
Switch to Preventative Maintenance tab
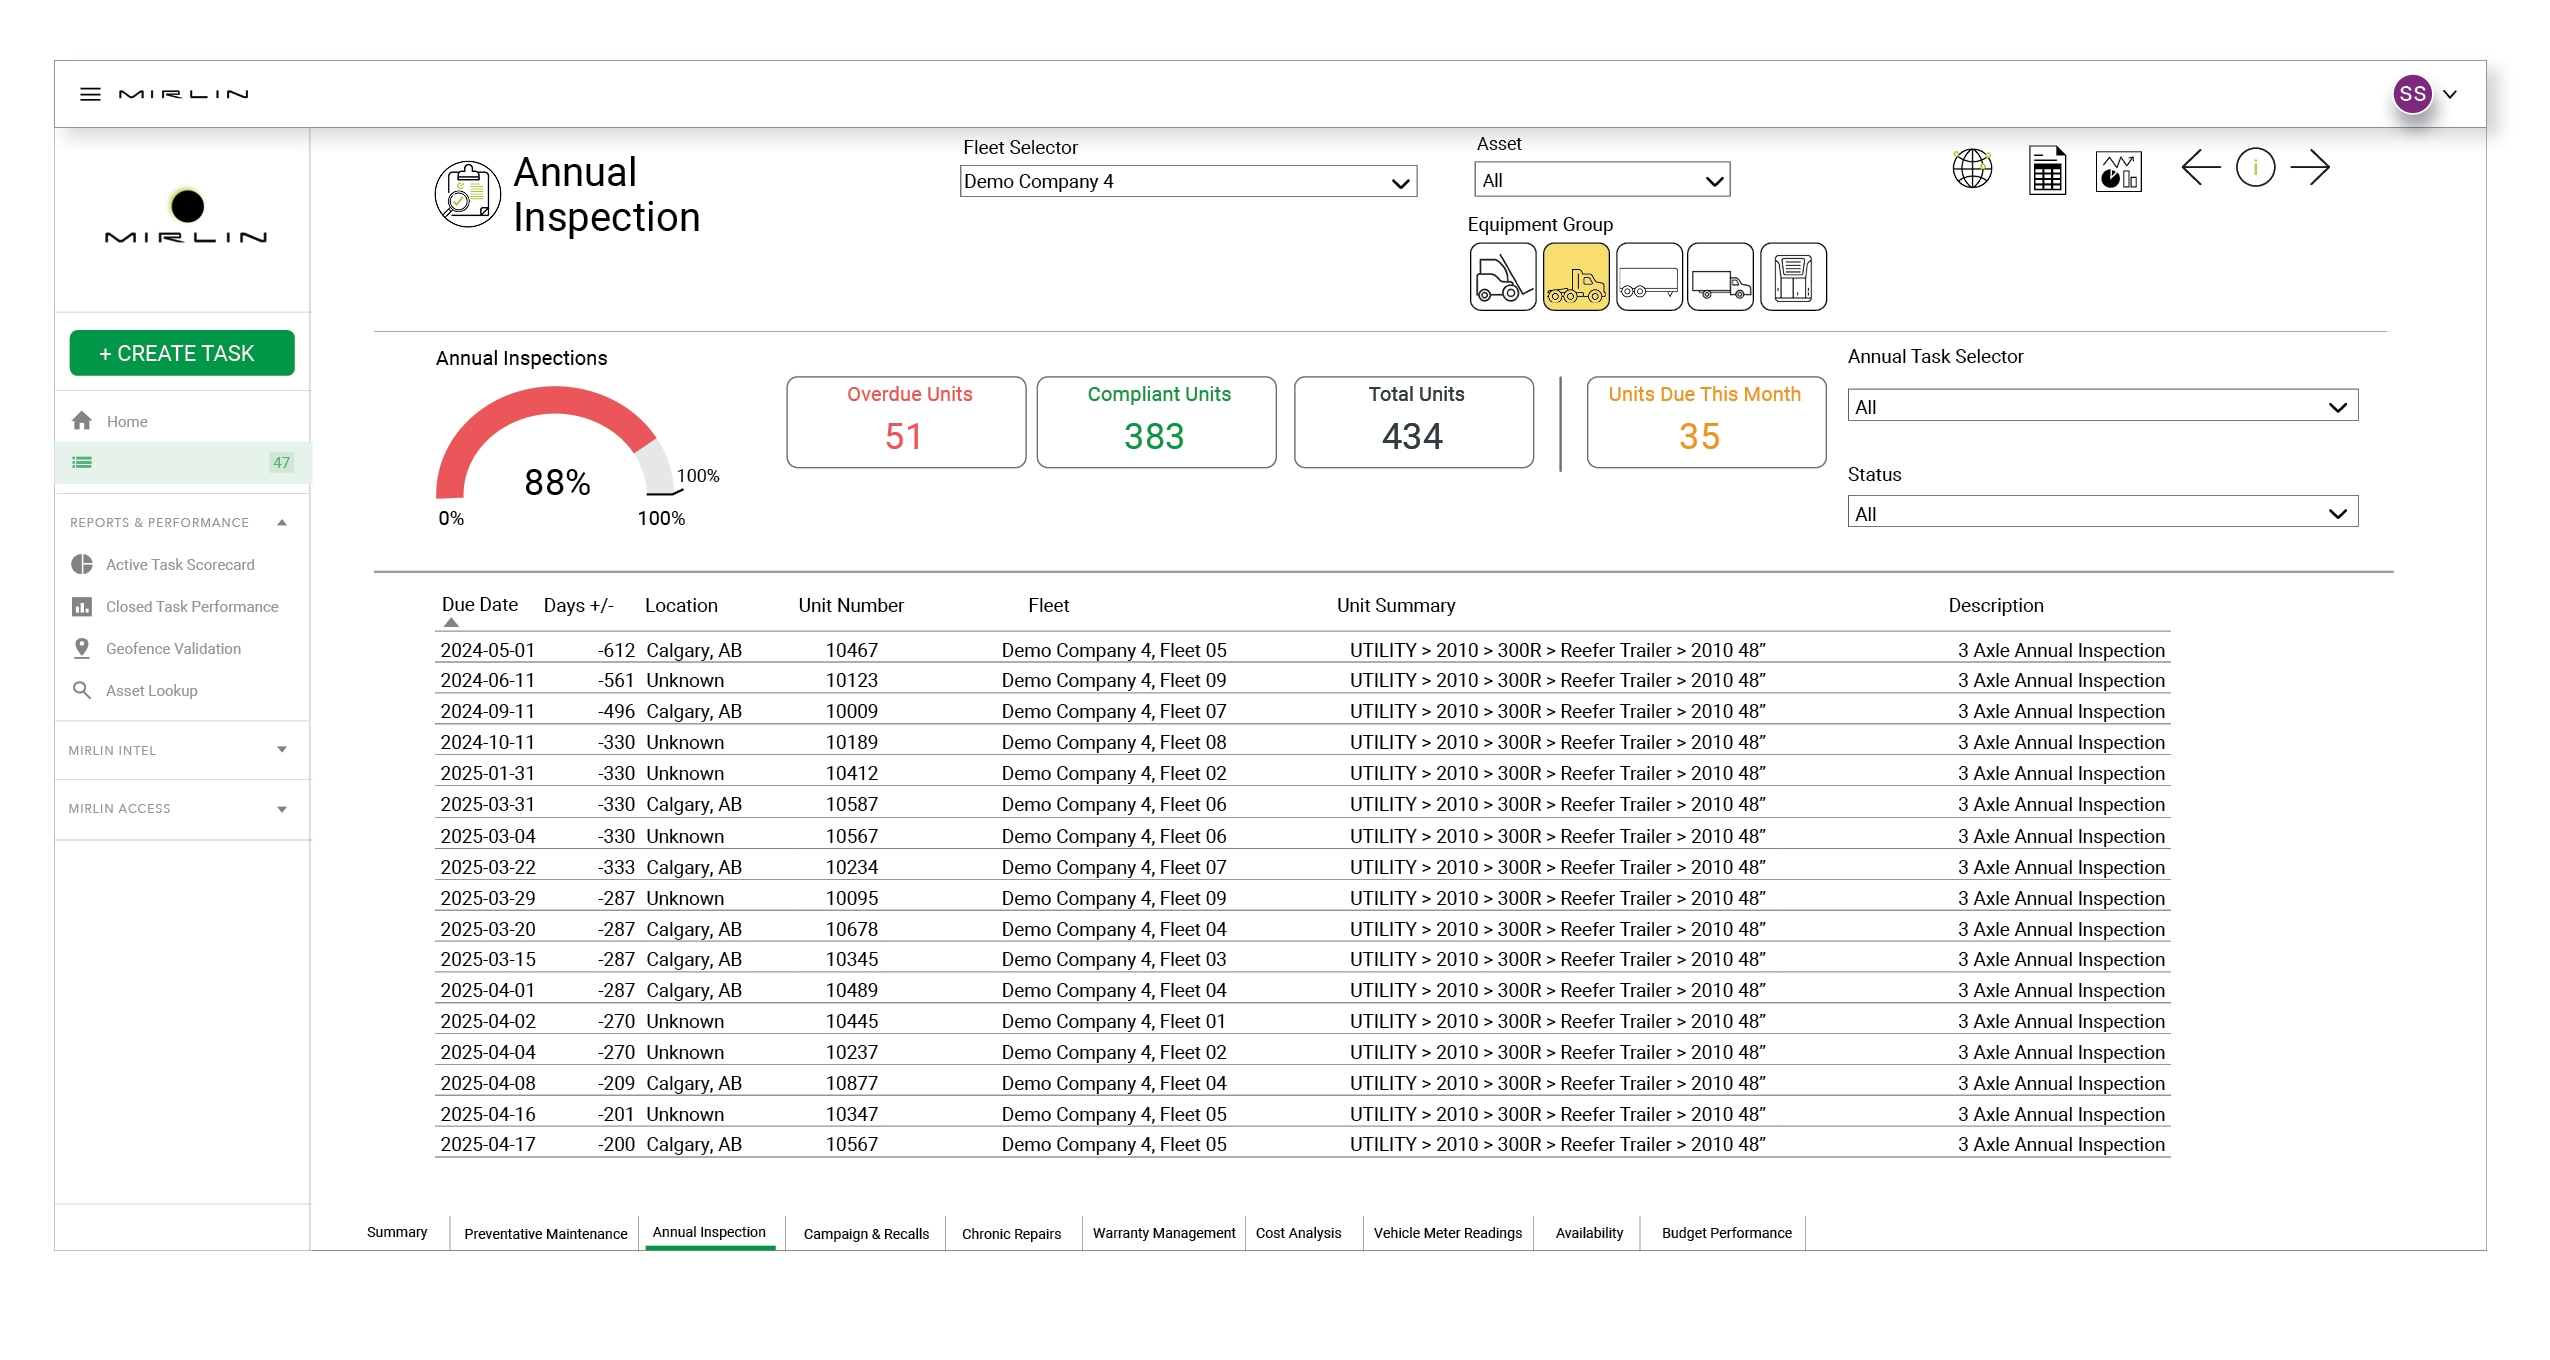545,1233
